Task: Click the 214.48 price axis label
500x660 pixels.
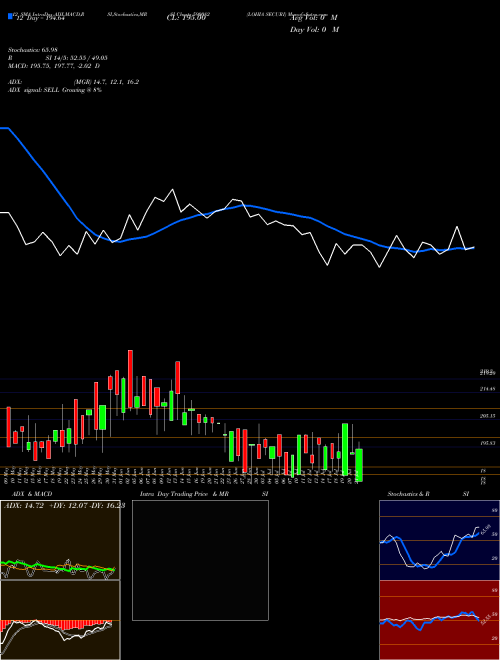Action: (487, 390)
